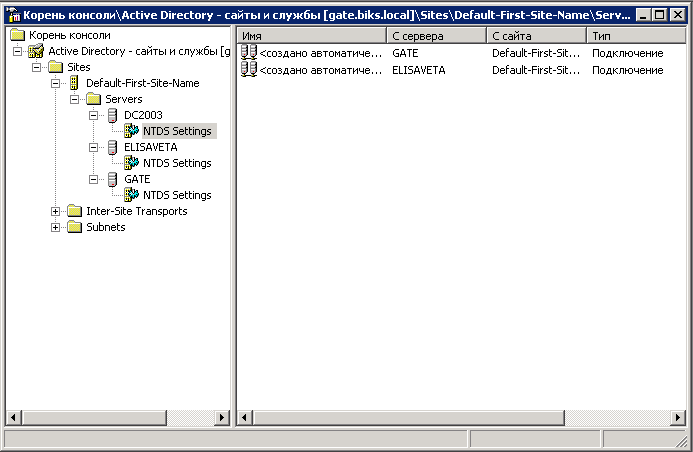The width and height of the screenshot is (693, 452).
Task: Select the highlighted NTDS Settings label under DC2003
Action: click(x=178, y=131)
